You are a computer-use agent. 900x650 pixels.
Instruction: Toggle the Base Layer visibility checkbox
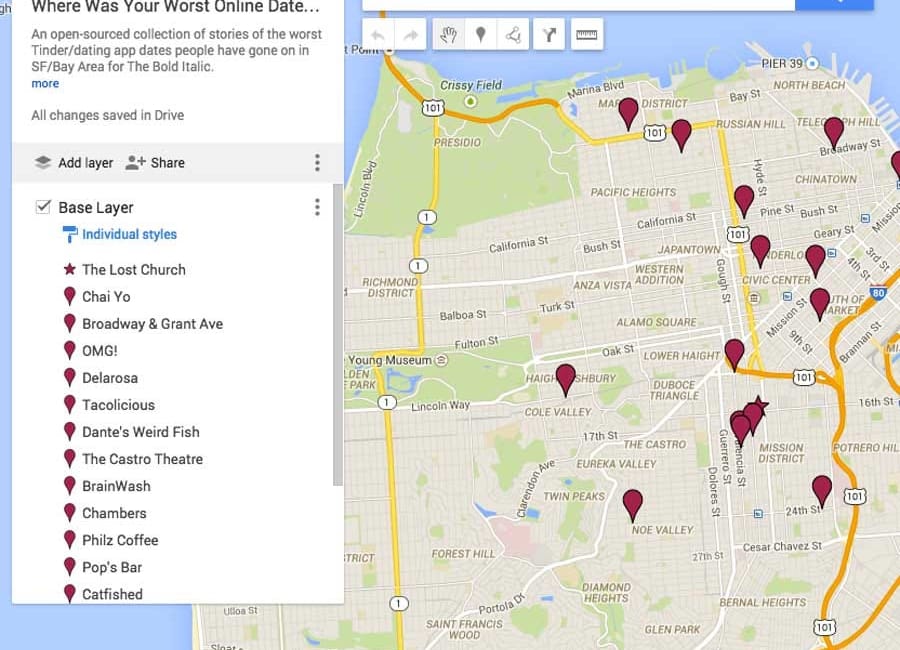41,207
